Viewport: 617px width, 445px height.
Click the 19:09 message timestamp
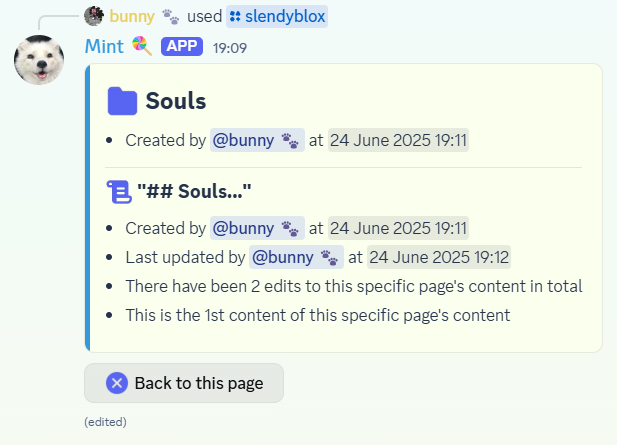click(x=230, y=48)
